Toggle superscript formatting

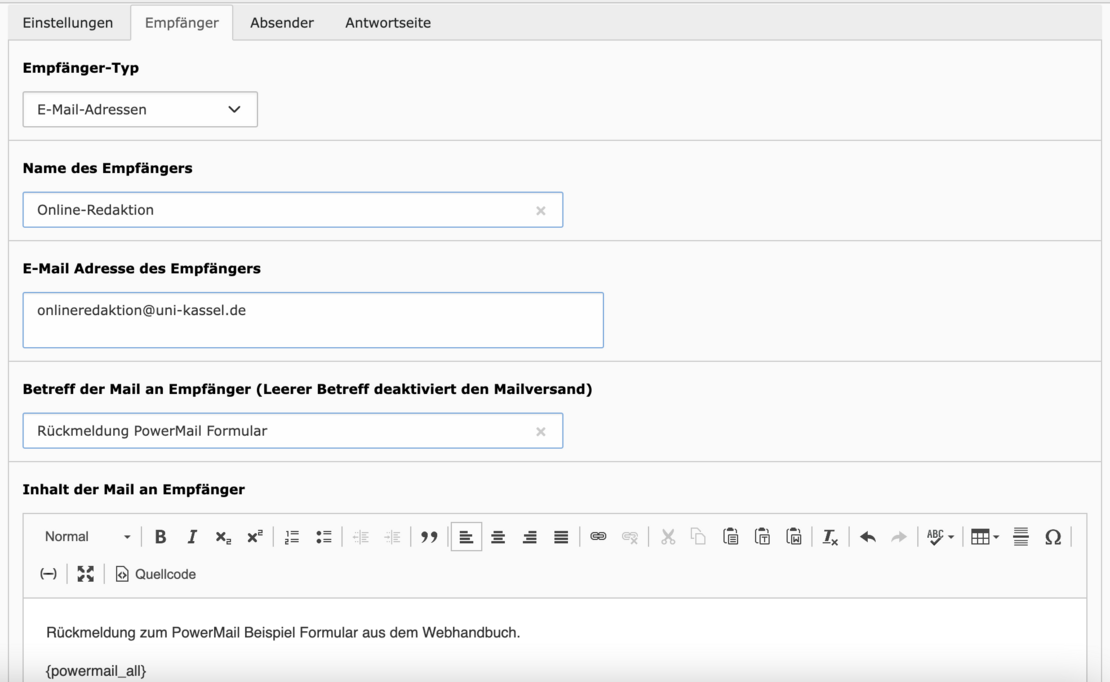click(x=254, y=537)
